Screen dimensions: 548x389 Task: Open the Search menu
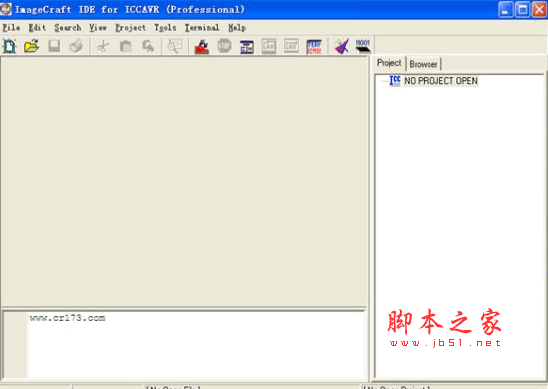coord(68,28)
